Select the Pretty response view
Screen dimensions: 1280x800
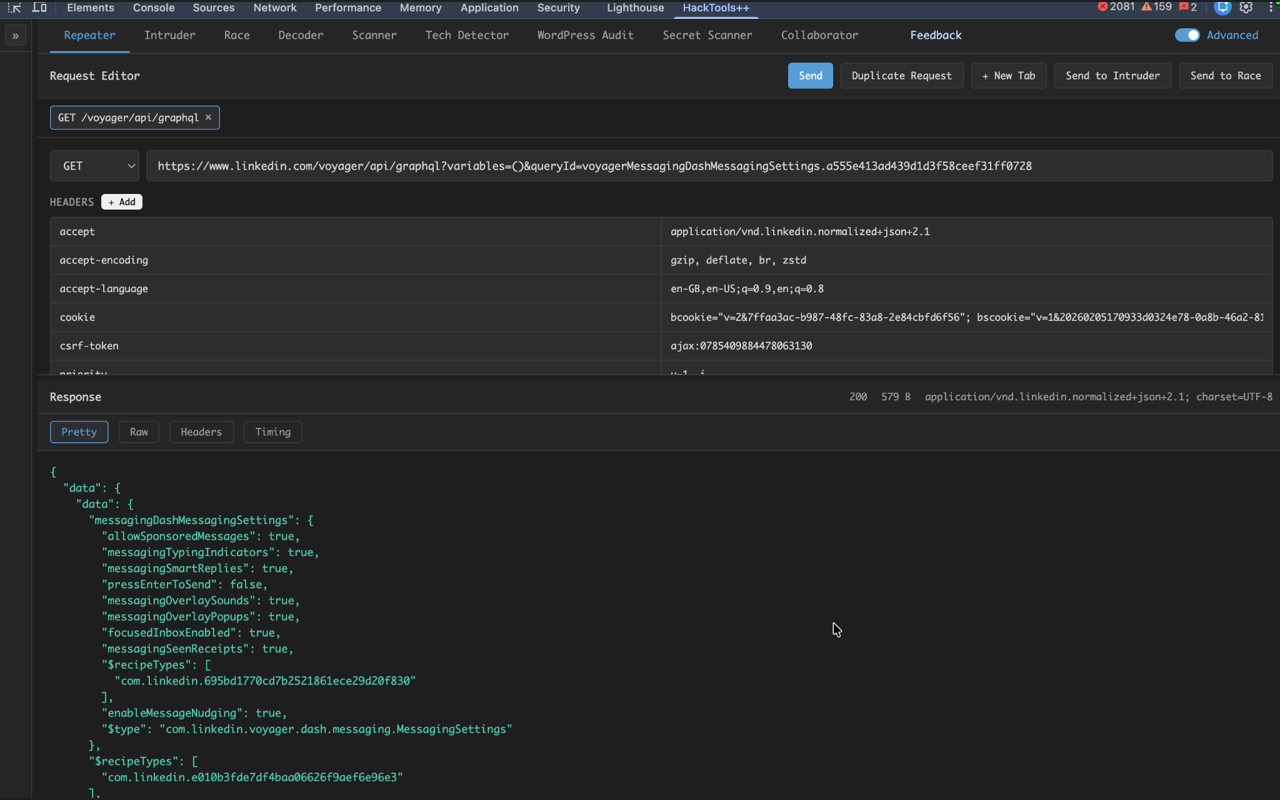(x=79, y=432)
